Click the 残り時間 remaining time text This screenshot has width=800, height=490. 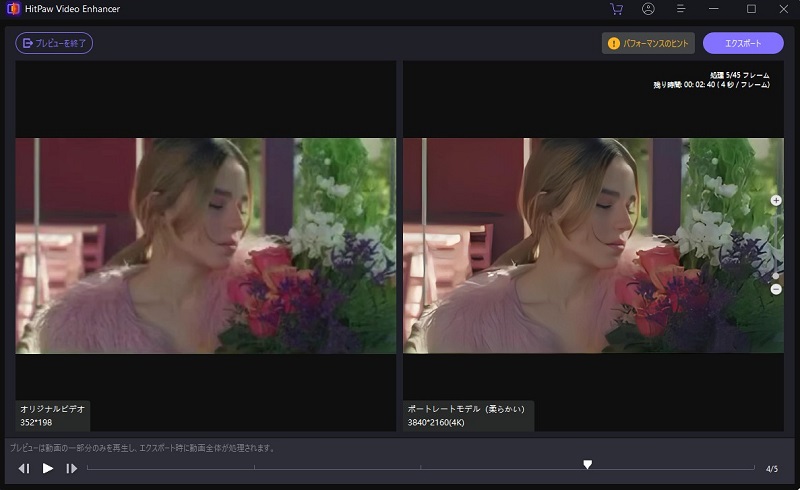point(712,85)
